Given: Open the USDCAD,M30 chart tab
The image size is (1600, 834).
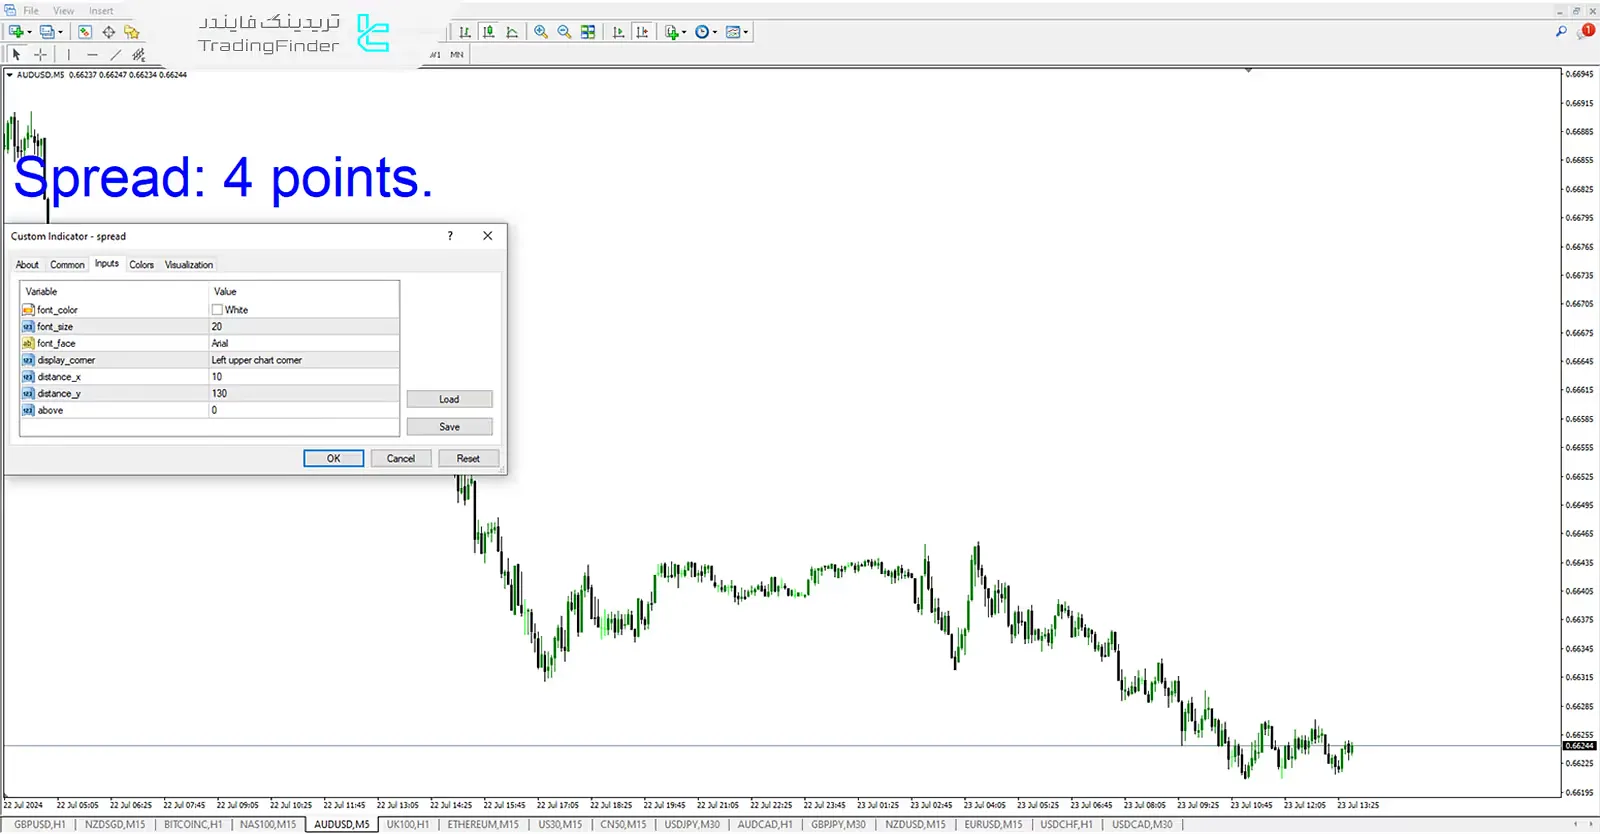Looking at the screenshot, I should 1142,825.
